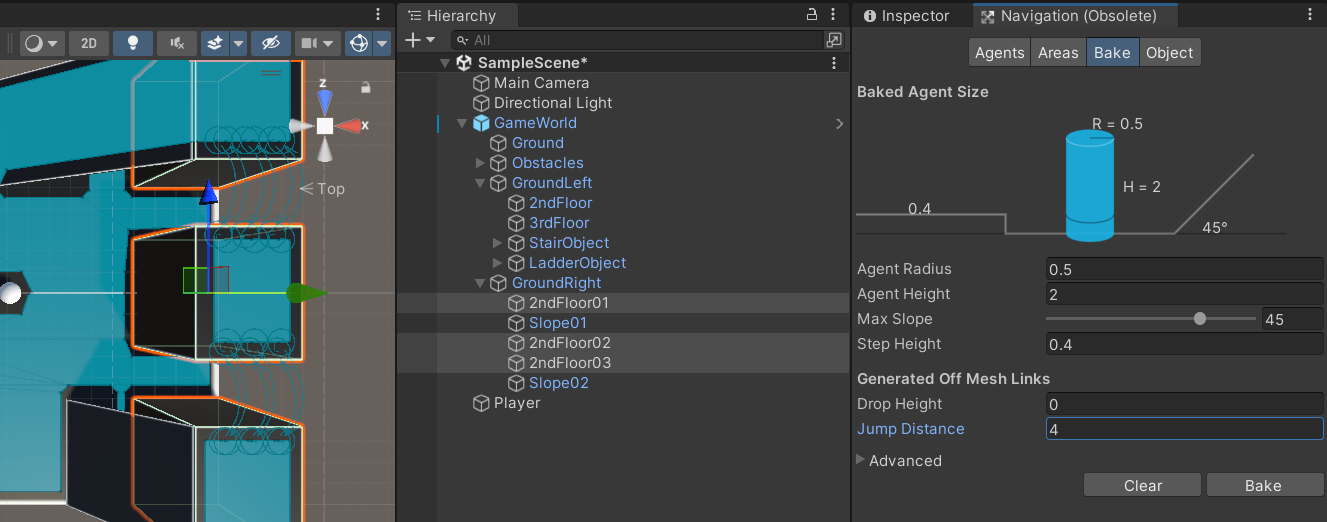Toggle scene effects layers icon
Viewport: 1327px width, 522px height.
tap(214, 43)
